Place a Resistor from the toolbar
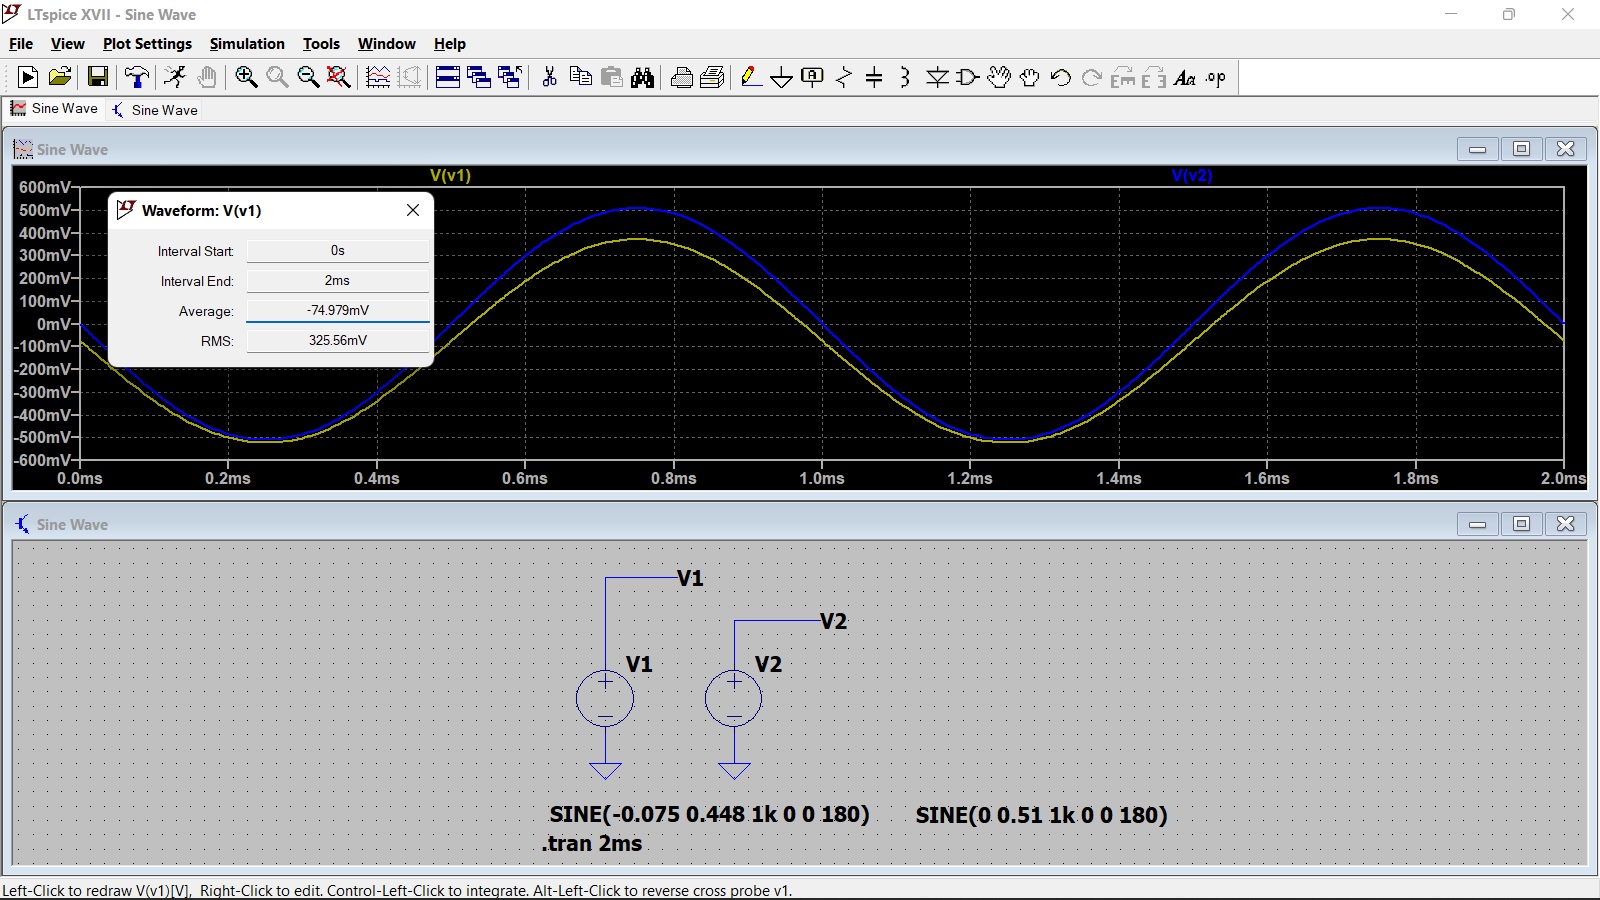 pos(844,77)
